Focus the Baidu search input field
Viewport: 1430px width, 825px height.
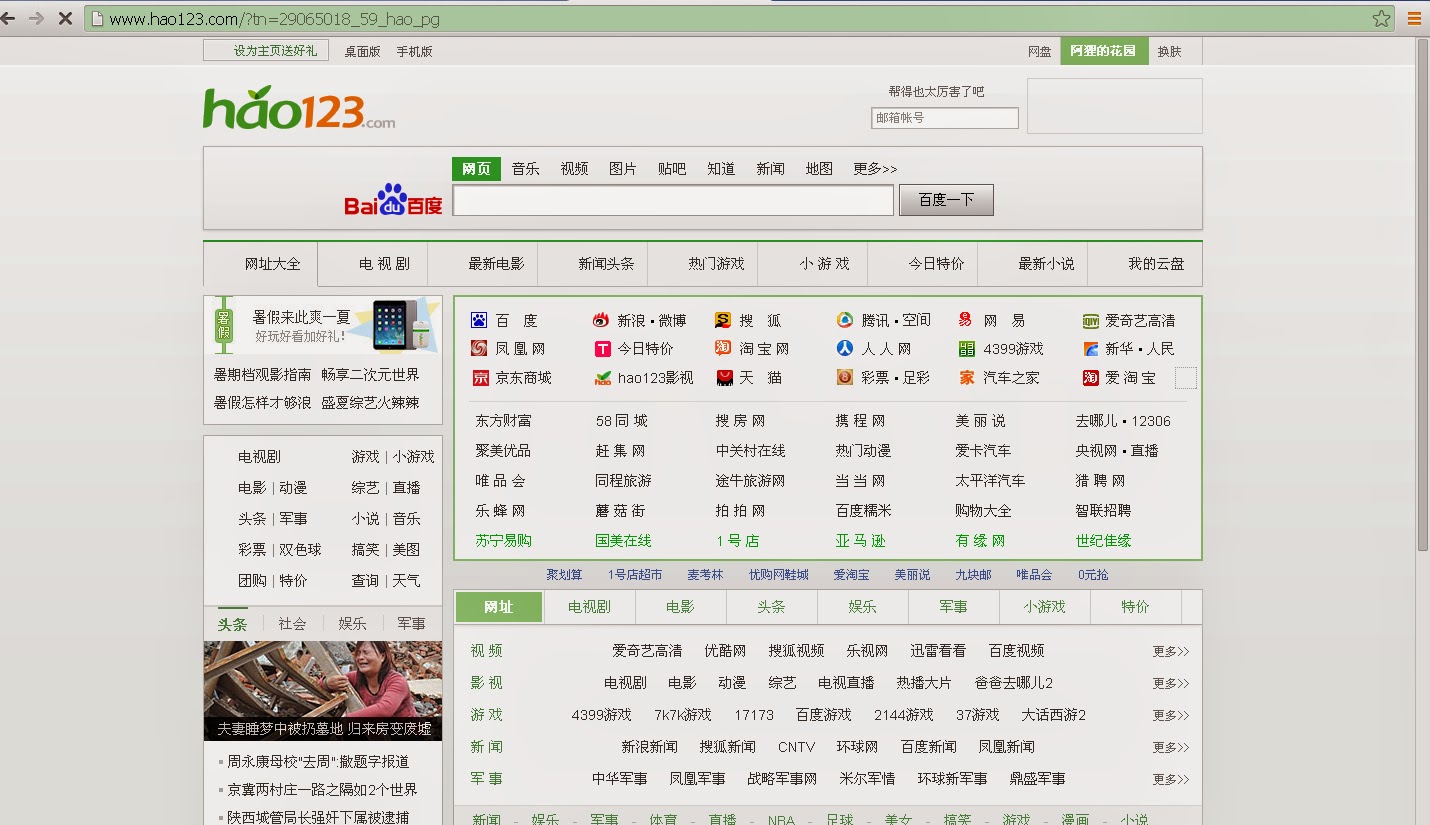[673, 200]
